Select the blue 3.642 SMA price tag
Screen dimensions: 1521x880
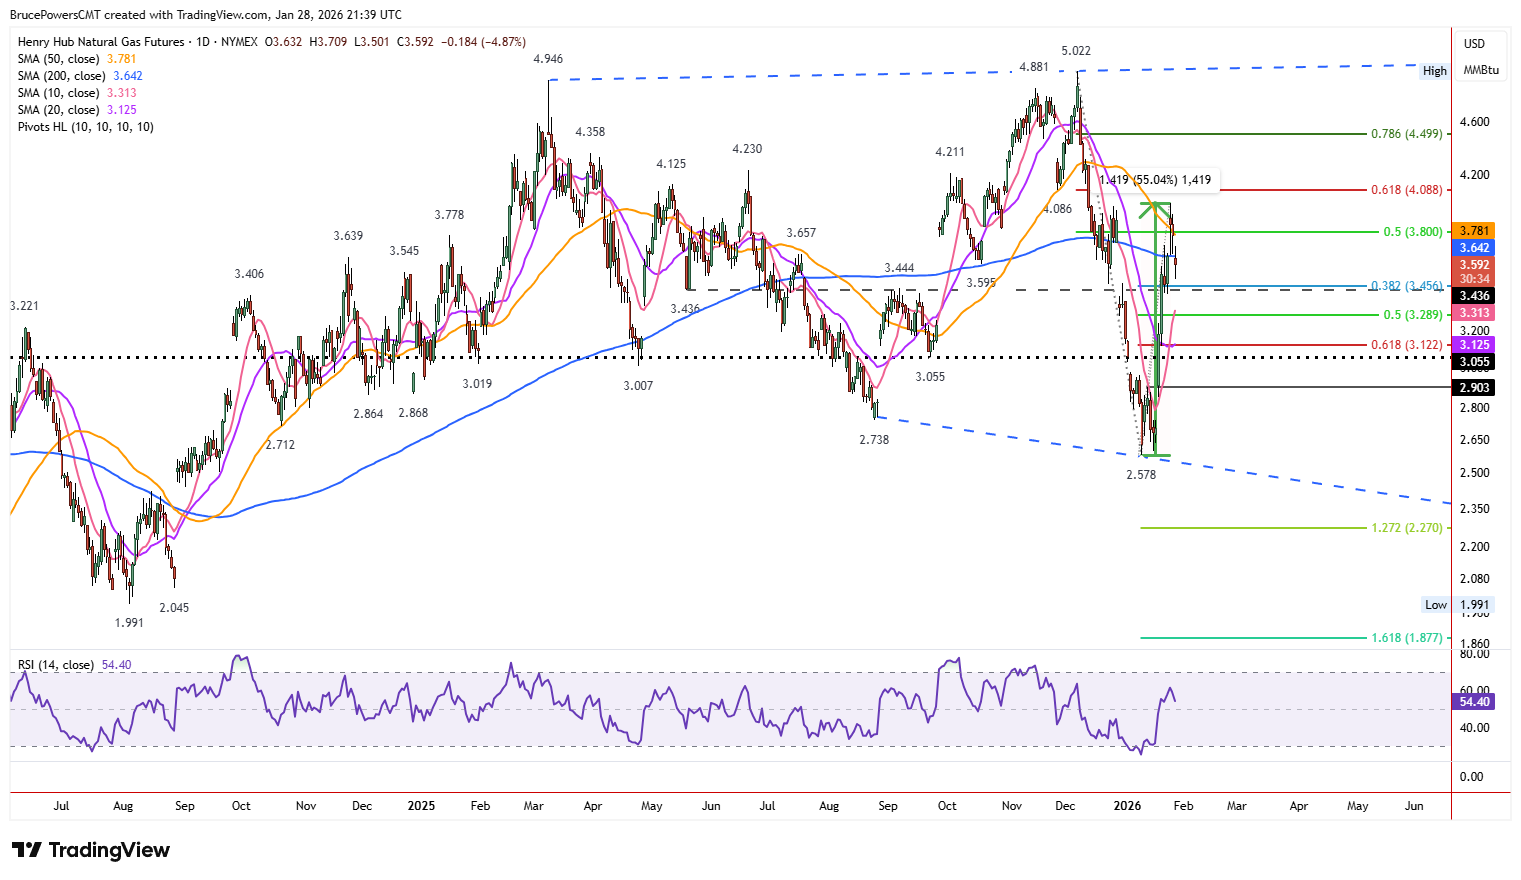pyautogui.click(x=1474, y=248)
